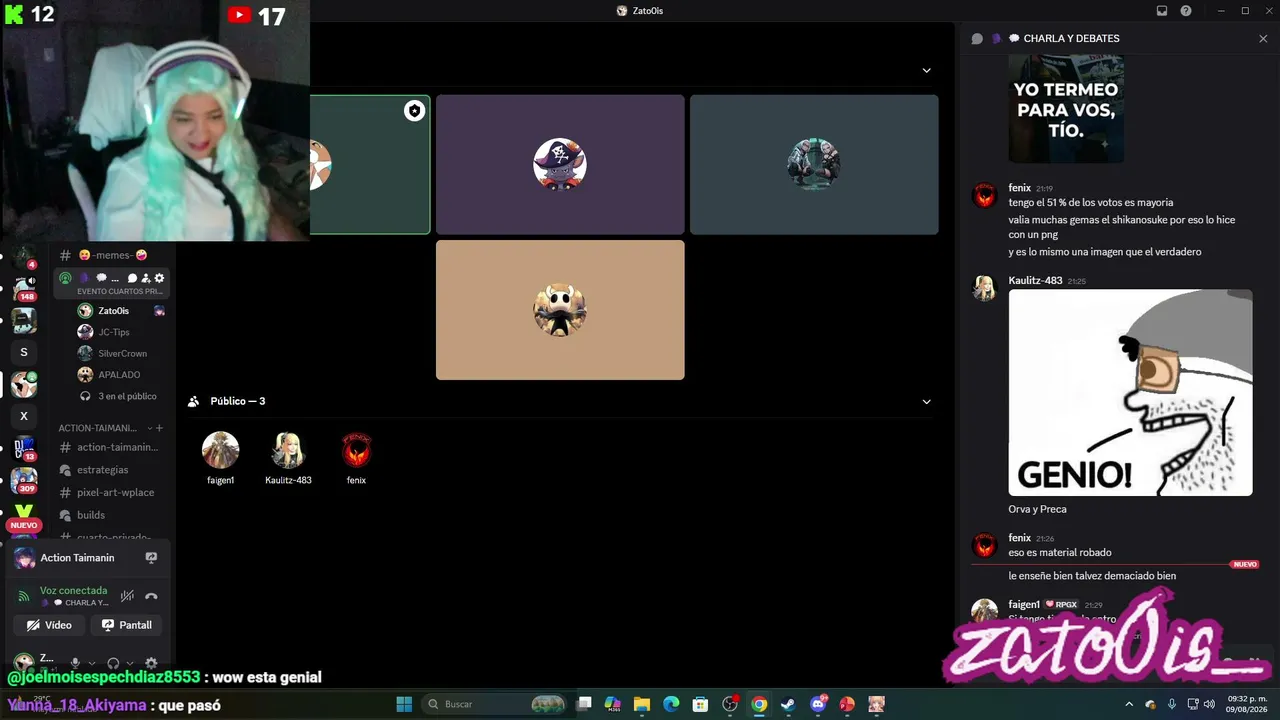Open the Discord inbox icon in title bar
The image size is (1280, 720).
1162,11
